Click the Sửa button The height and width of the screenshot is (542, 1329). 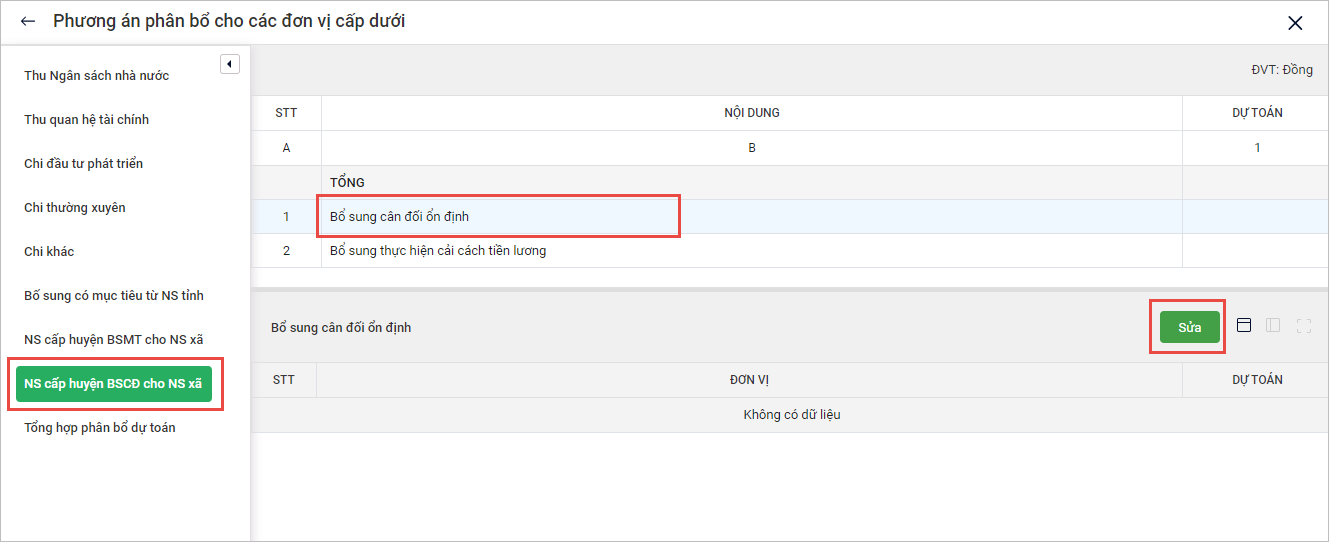pyautogui.click(x=1189, y=328)
